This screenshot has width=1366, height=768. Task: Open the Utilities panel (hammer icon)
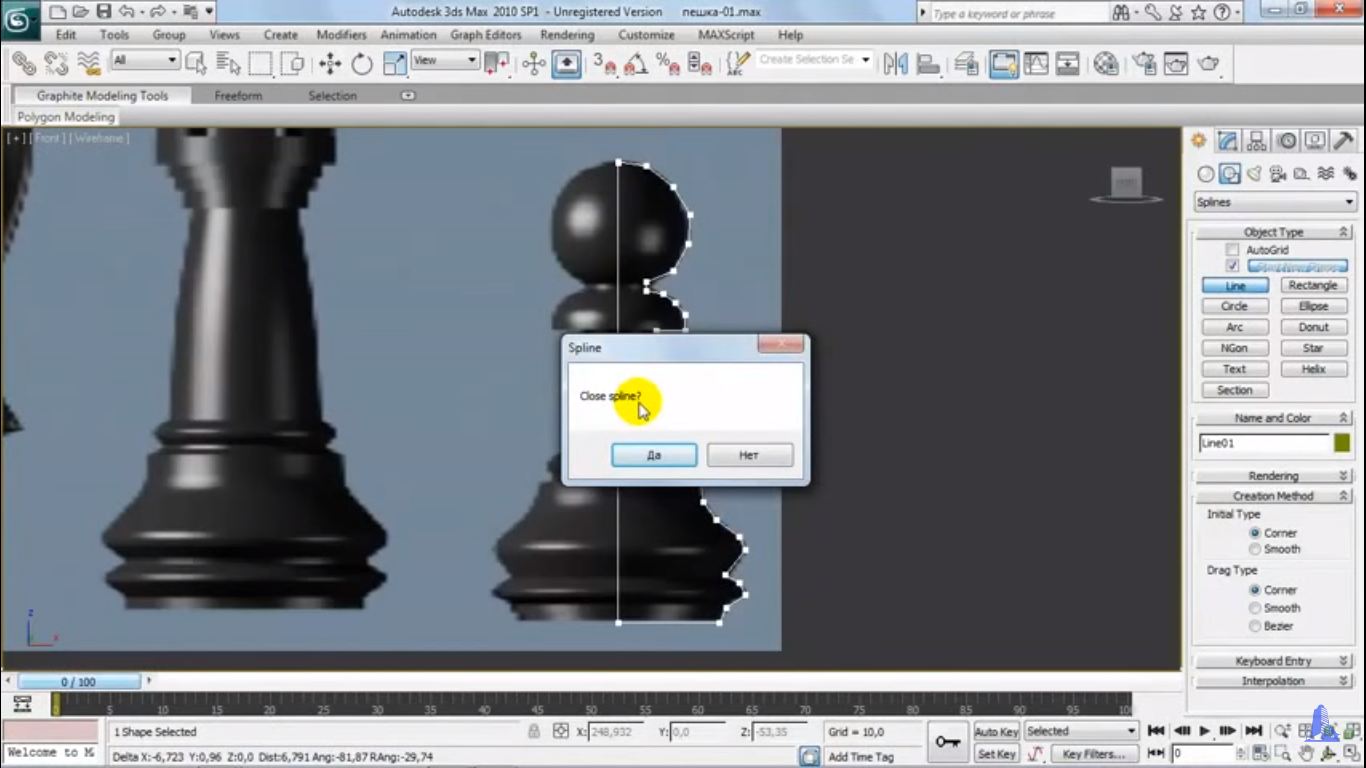tap(1345, 141)
